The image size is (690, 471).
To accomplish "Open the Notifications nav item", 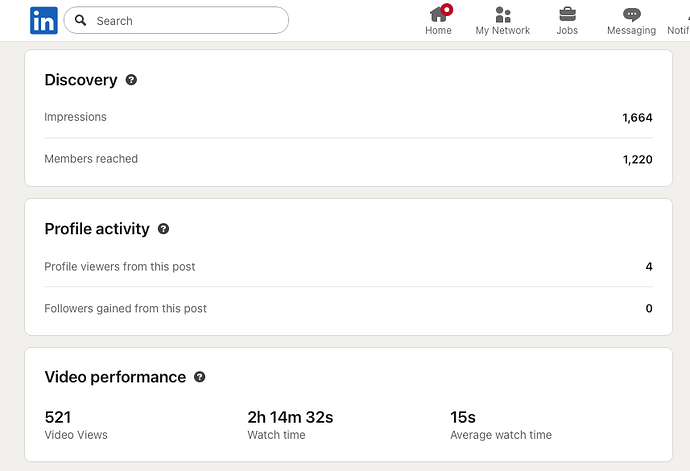I will point(678,21).
